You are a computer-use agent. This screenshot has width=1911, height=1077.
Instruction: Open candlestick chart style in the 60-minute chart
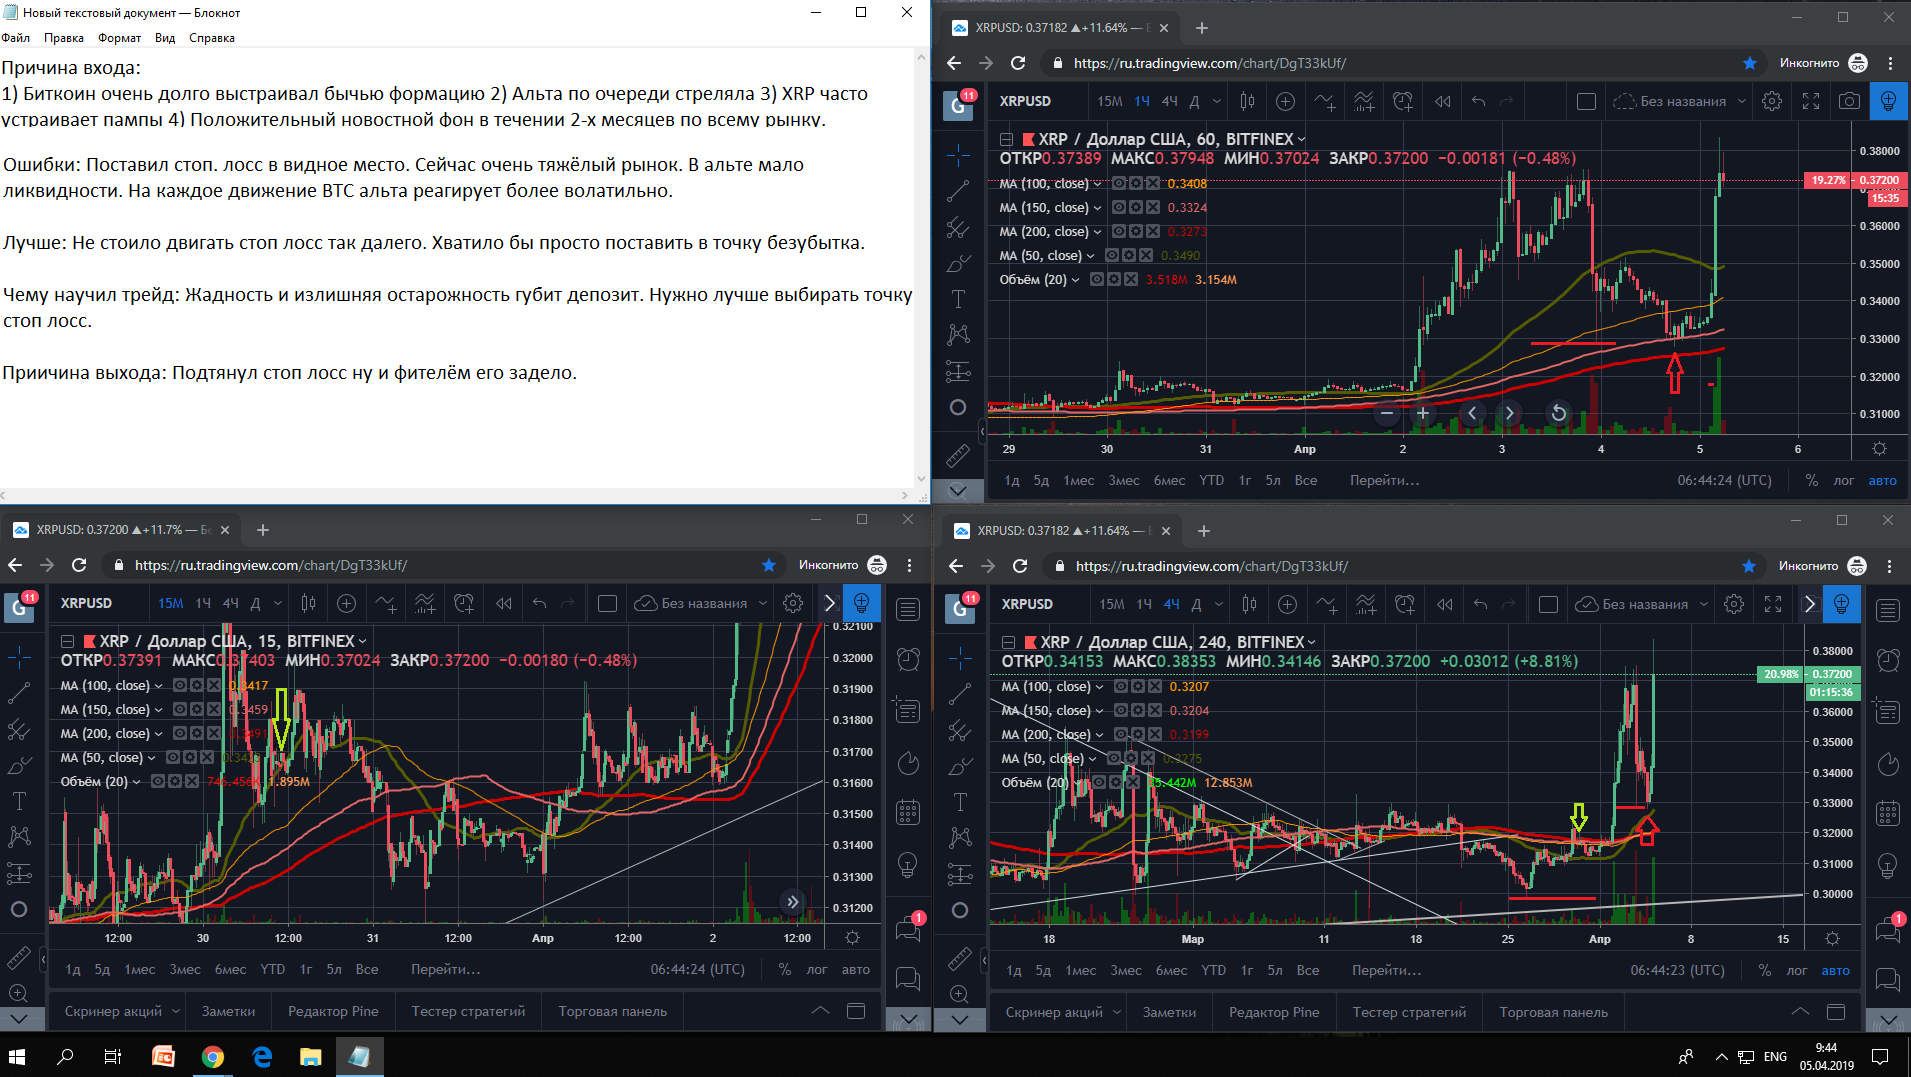coord(1247,101)
